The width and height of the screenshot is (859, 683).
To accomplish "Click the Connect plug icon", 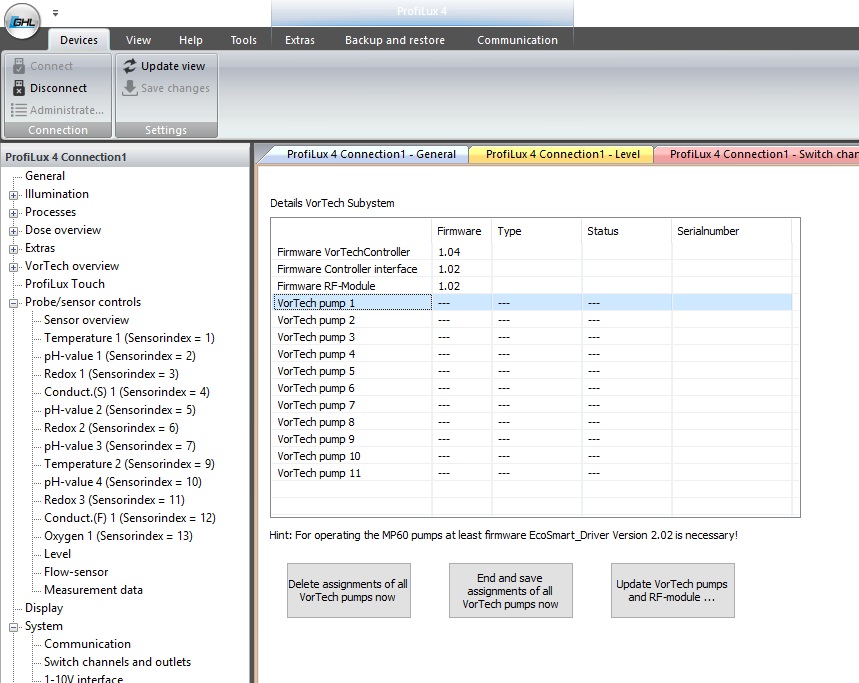I will click(x=19, y=66).
